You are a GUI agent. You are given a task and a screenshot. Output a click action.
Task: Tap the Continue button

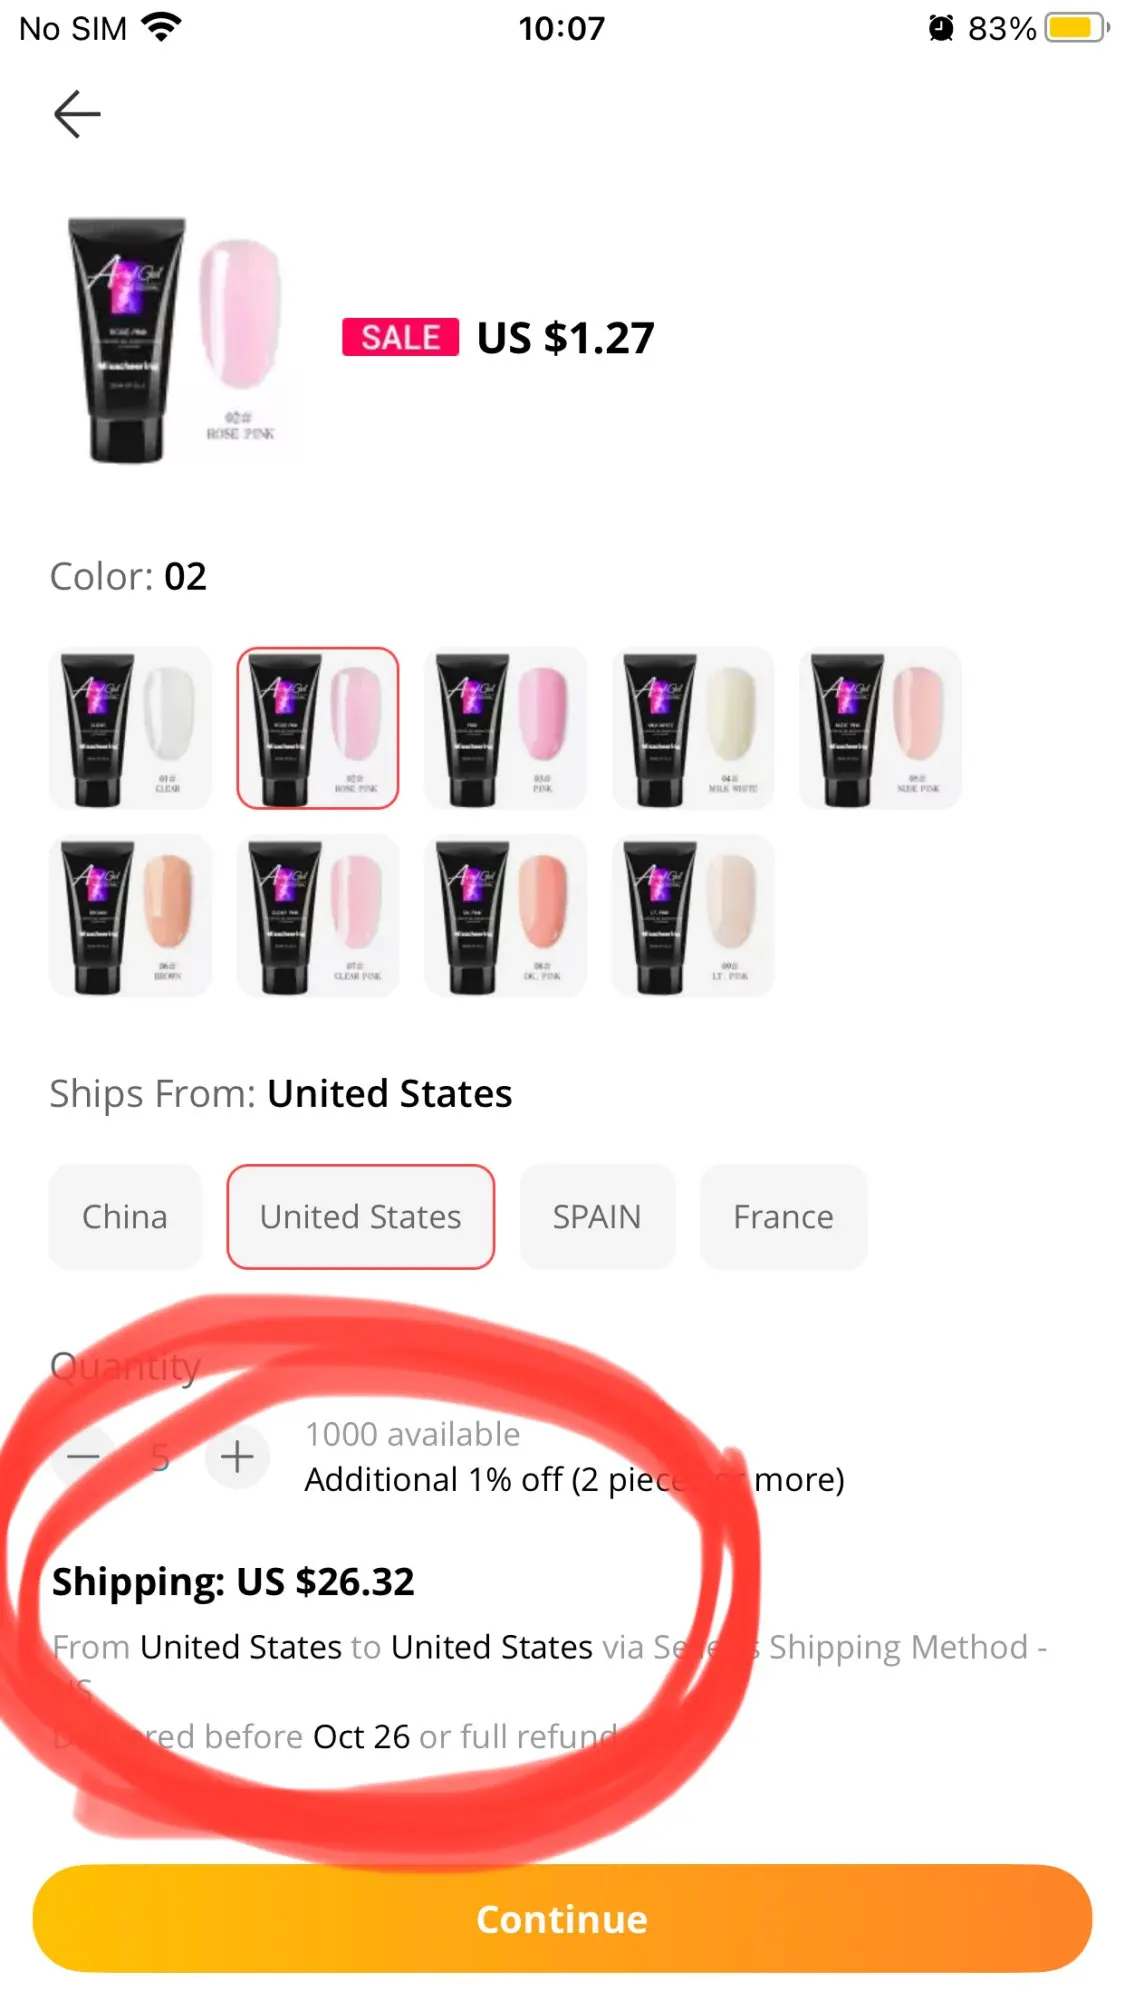point(562,1919)
